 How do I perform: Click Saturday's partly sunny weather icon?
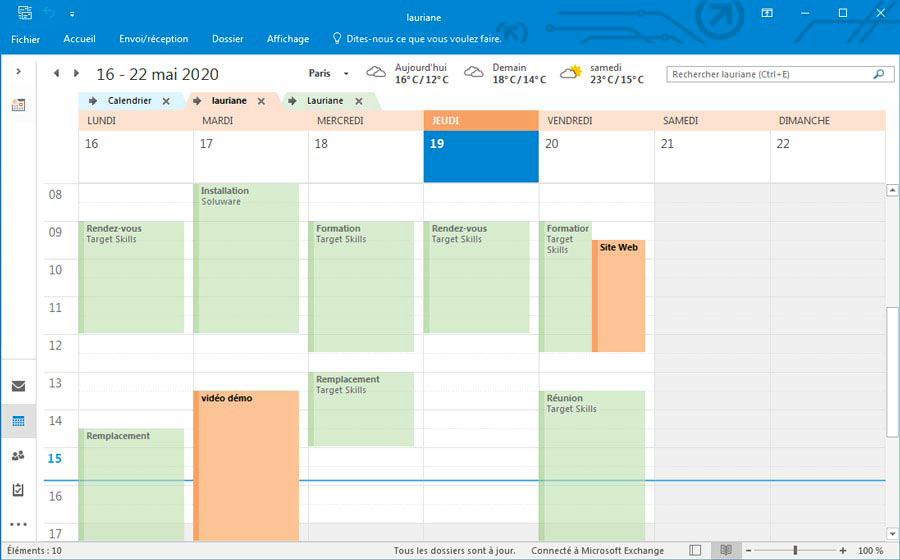click(x=571, y=72)
